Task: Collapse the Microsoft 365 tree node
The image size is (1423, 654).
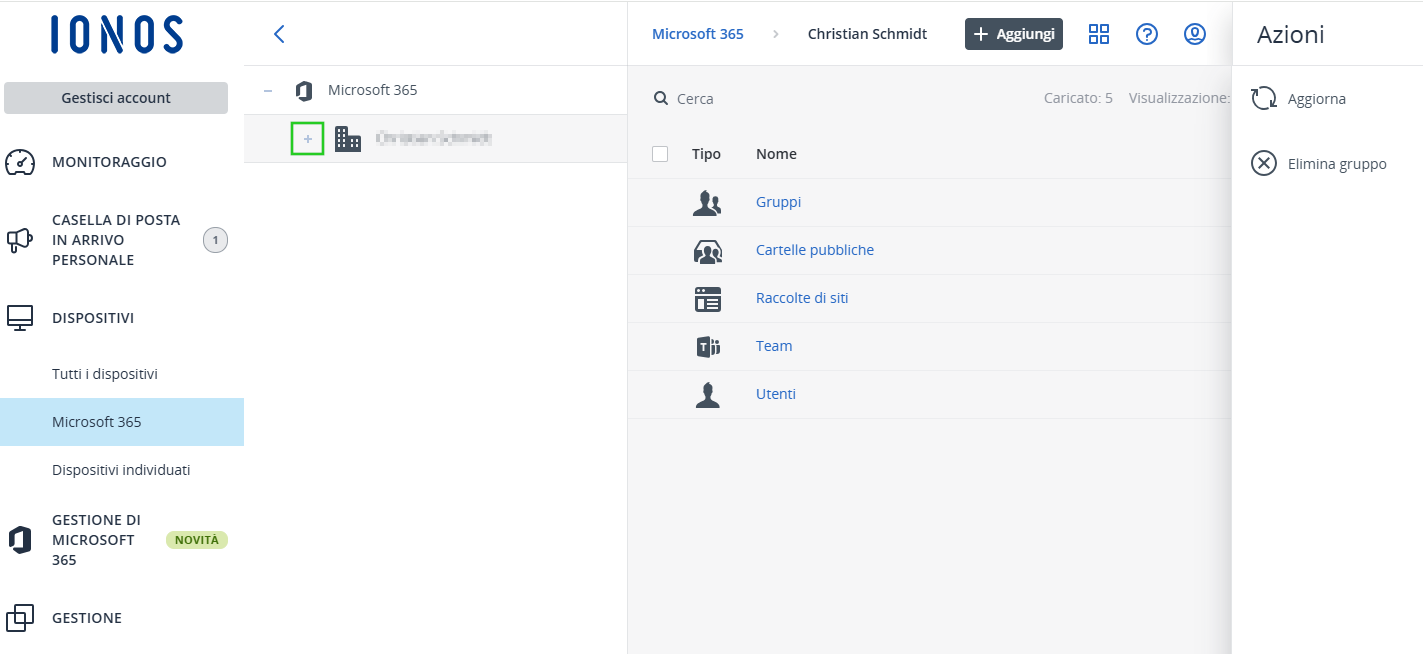Action: [x=268, y=91]
